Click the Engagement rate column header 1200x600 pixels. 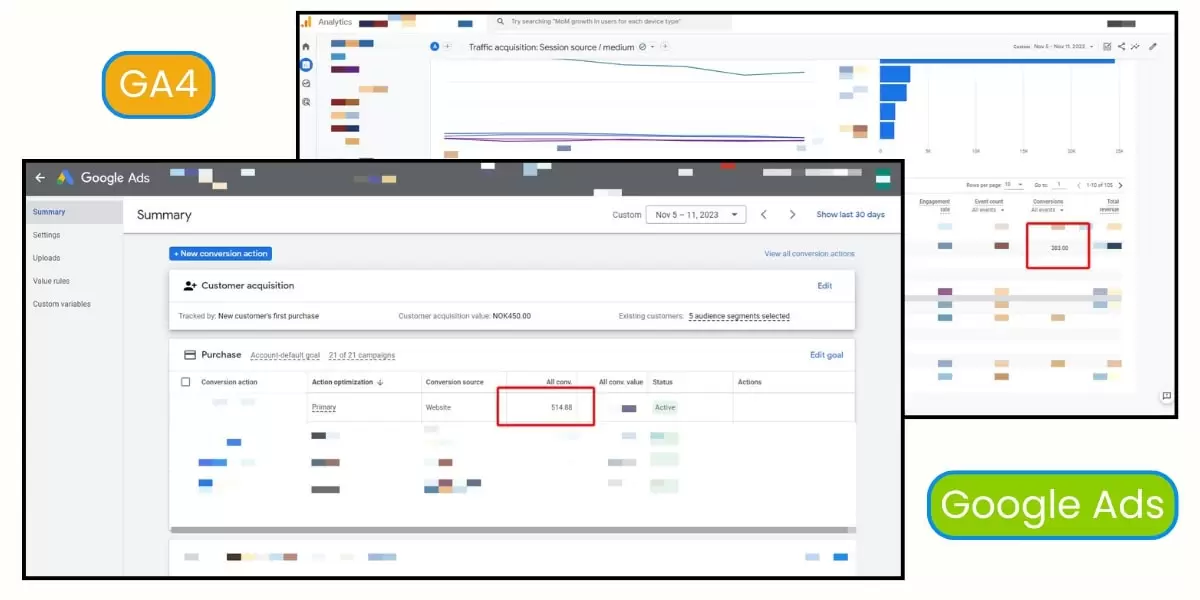935,205
